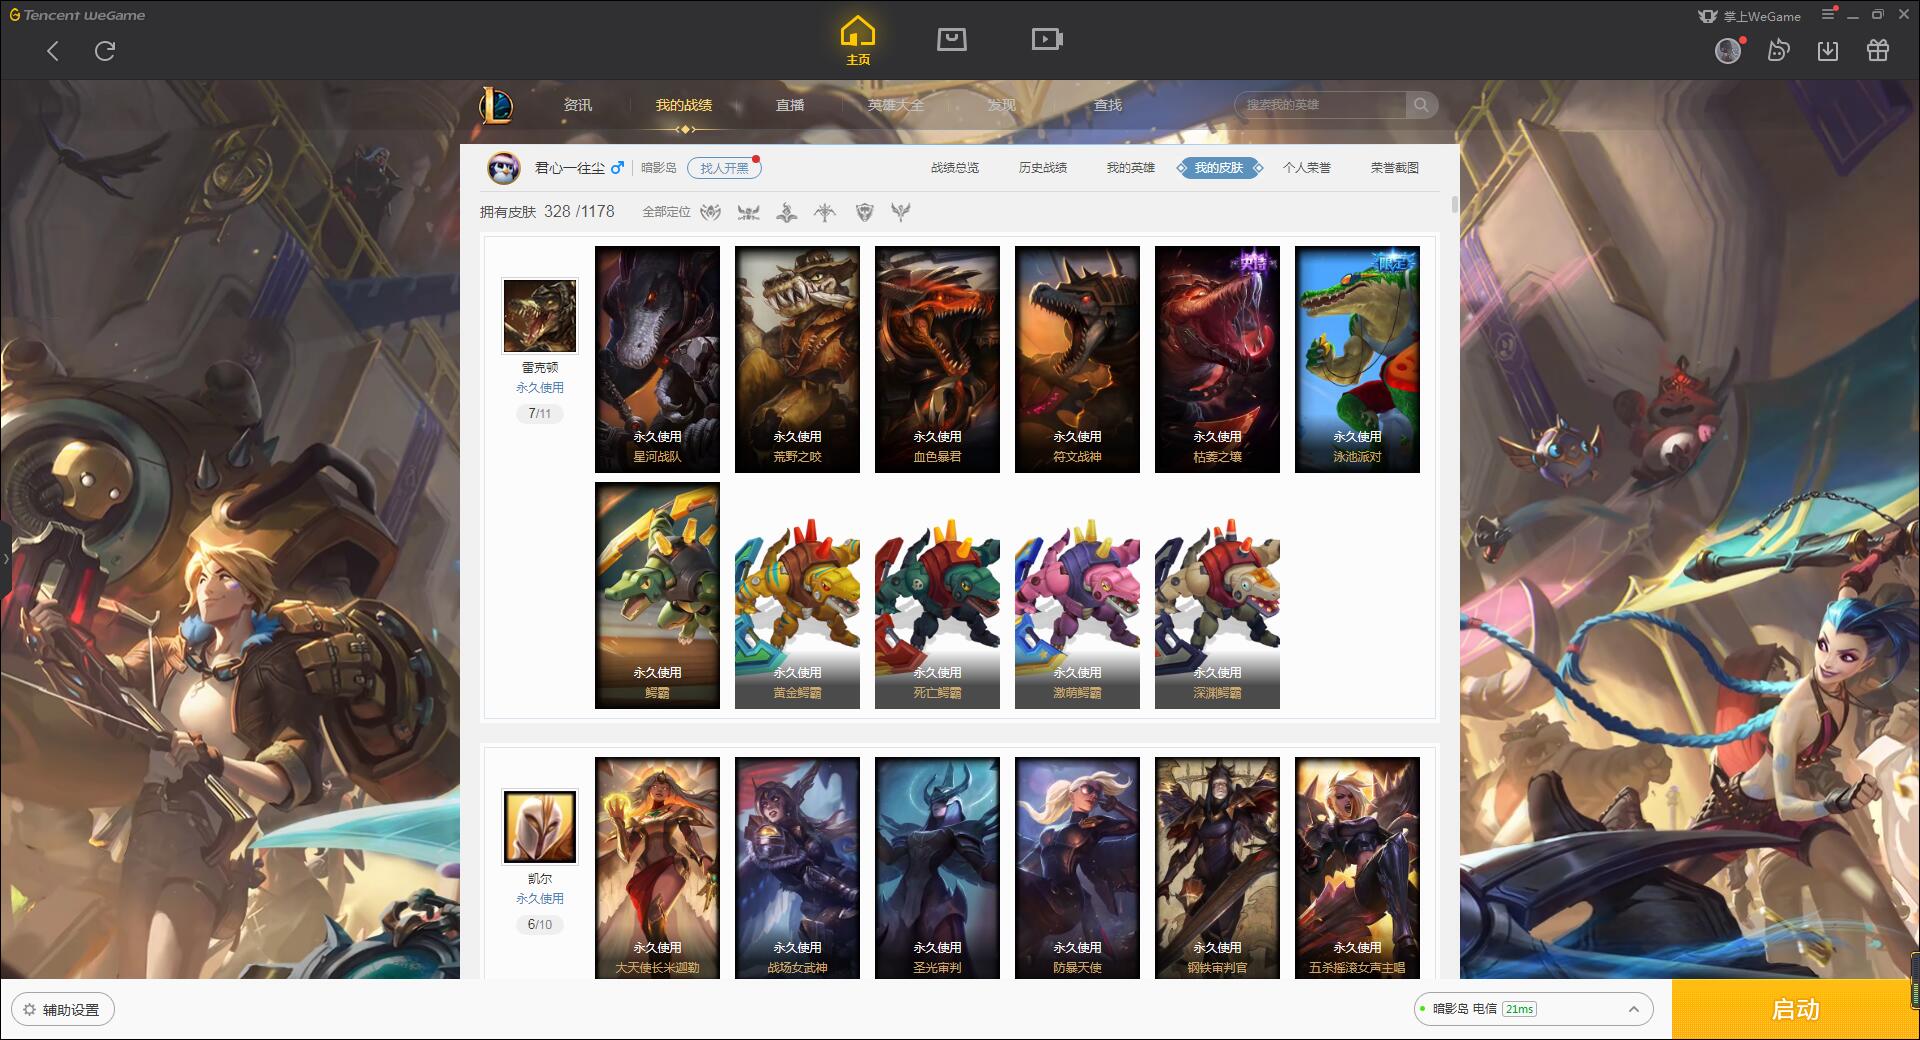Select the 战绩总览 sub-tab
Image resolution: width=1920 pixels, height=1040 pixels.
[955, 168]
